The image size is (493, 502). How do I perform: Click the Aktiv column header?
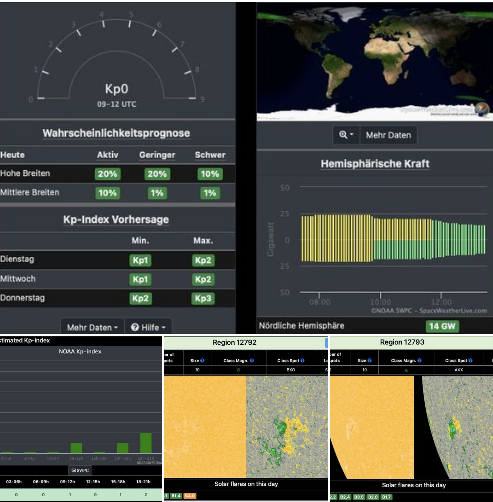[x=108, y=155]
